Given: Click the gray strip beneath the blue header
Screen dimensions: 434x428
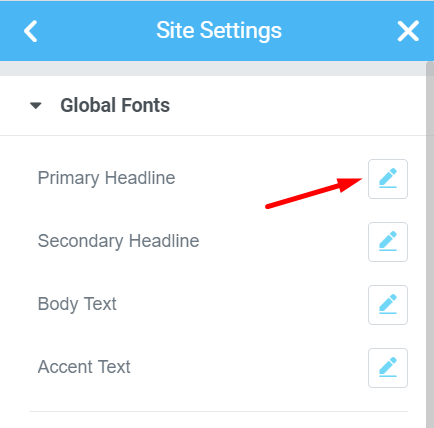Looking at the screenshot, I should [213, 68].
